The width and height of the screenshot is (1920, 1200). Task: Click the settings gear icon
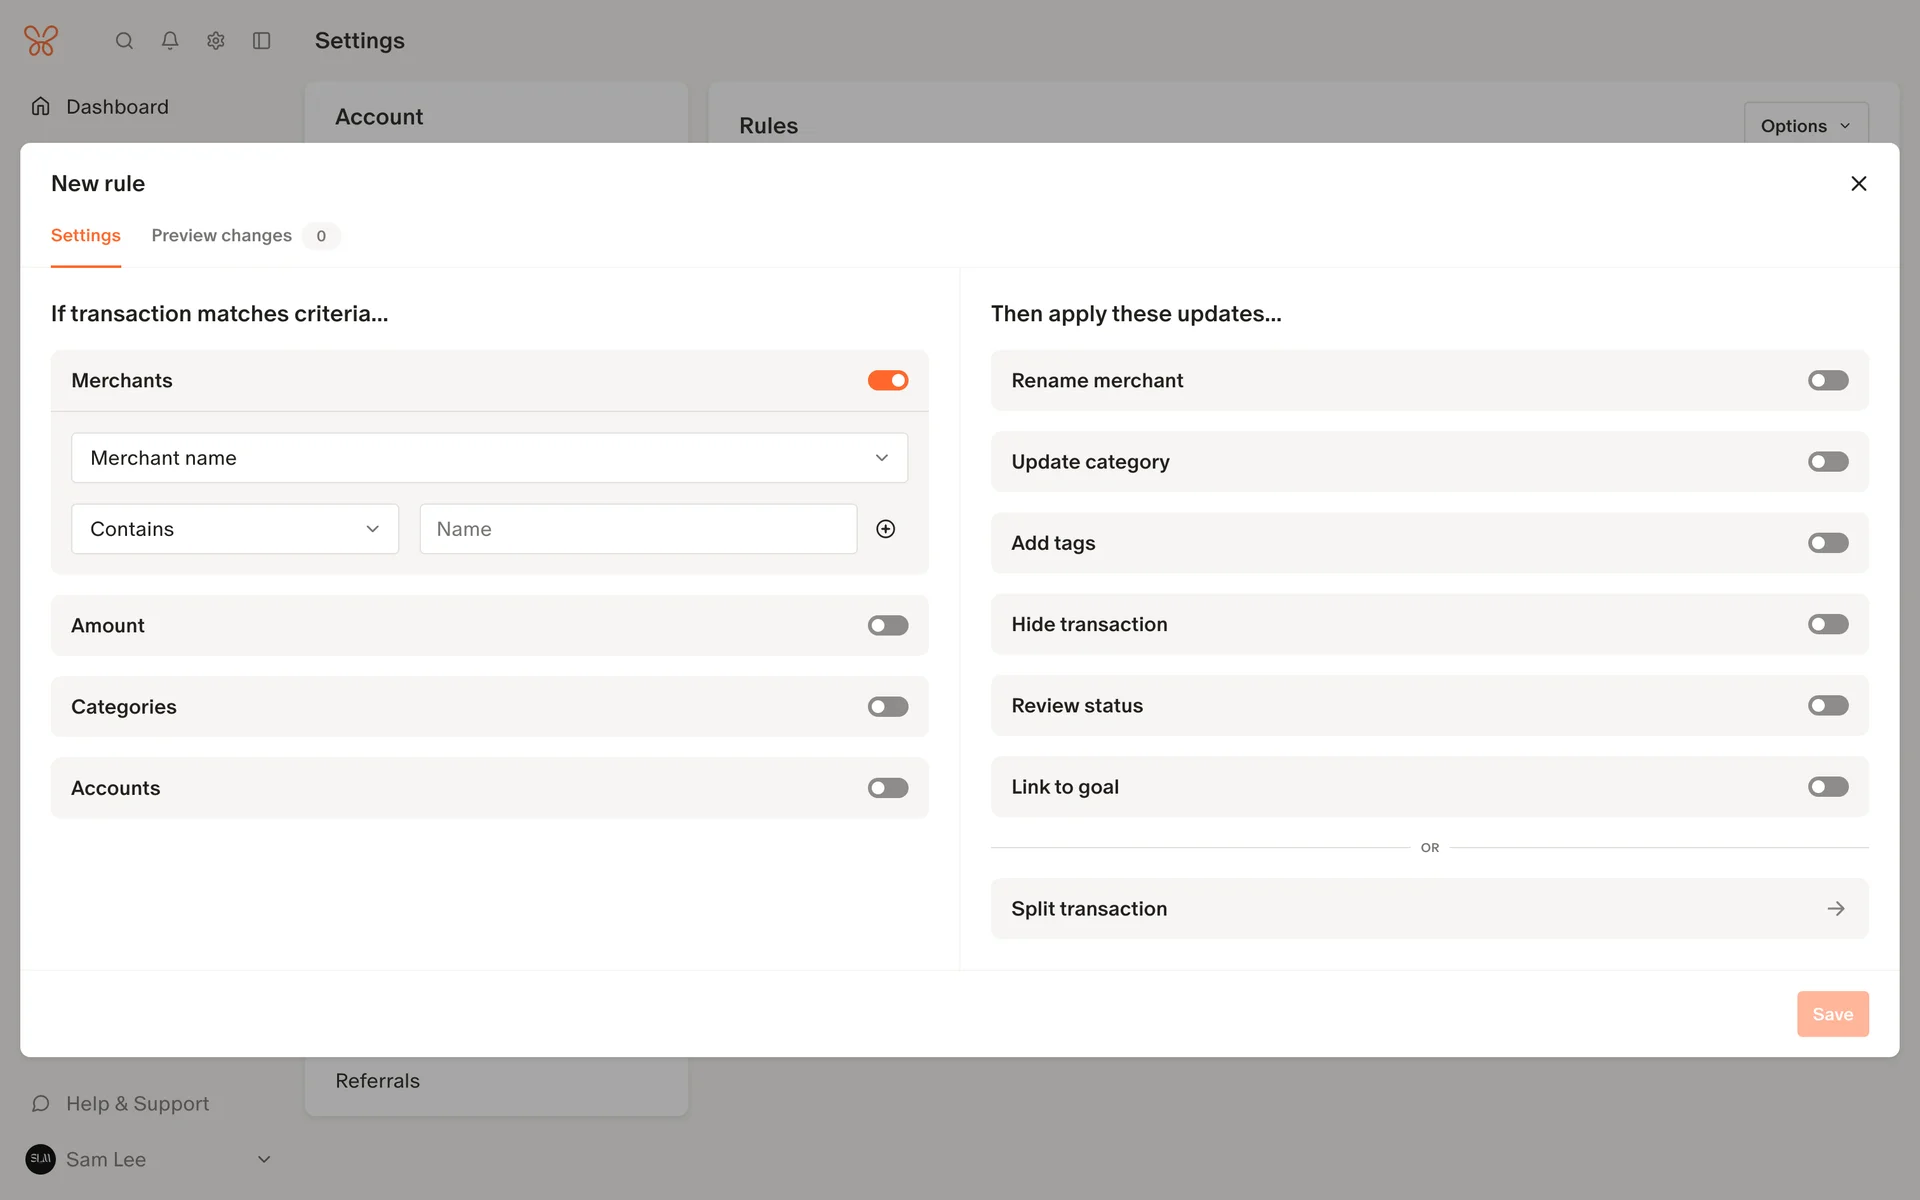(216, 41)
